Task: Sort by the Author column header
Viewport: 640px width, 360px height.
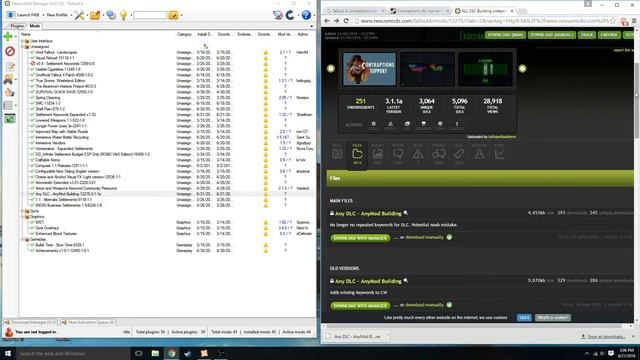Action: pos(302,35)
